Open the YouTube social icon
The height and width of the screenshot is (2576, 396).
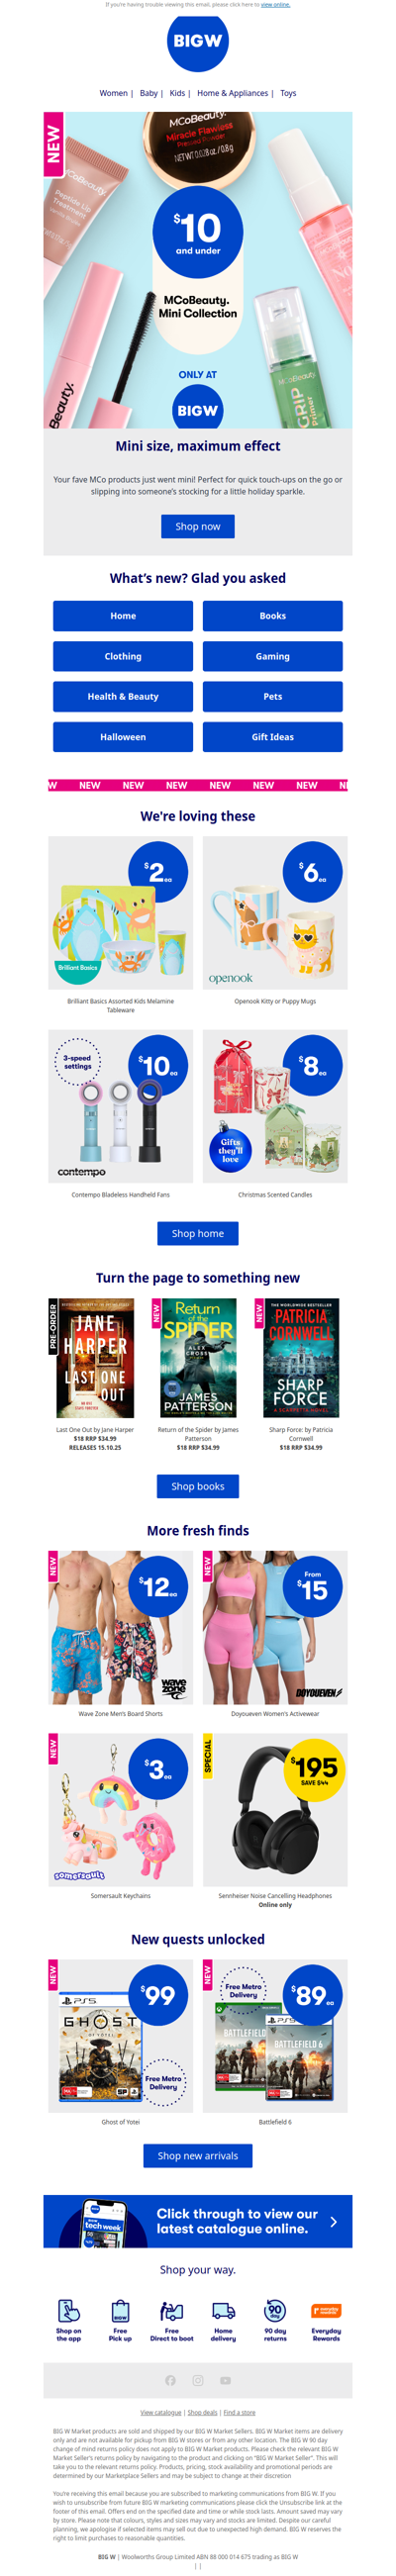[x=225, y=2381]
